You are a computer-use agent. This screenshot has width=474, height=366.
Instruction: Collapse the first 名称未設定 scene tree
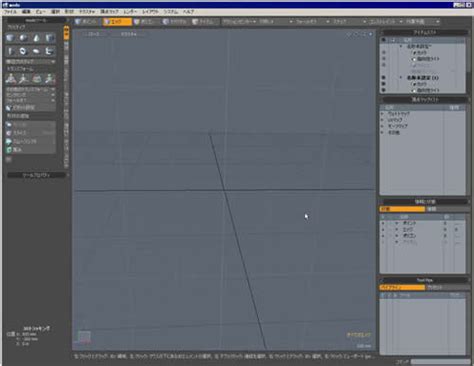pyautogui.click(x=401, y=46)
